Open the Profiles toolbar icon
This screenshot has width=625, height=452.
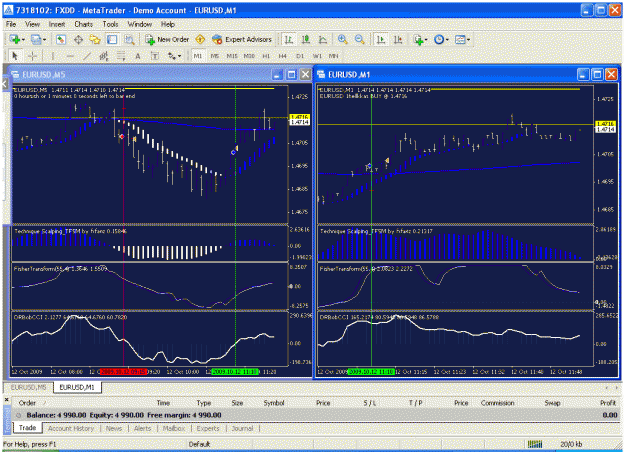point(36,39)
